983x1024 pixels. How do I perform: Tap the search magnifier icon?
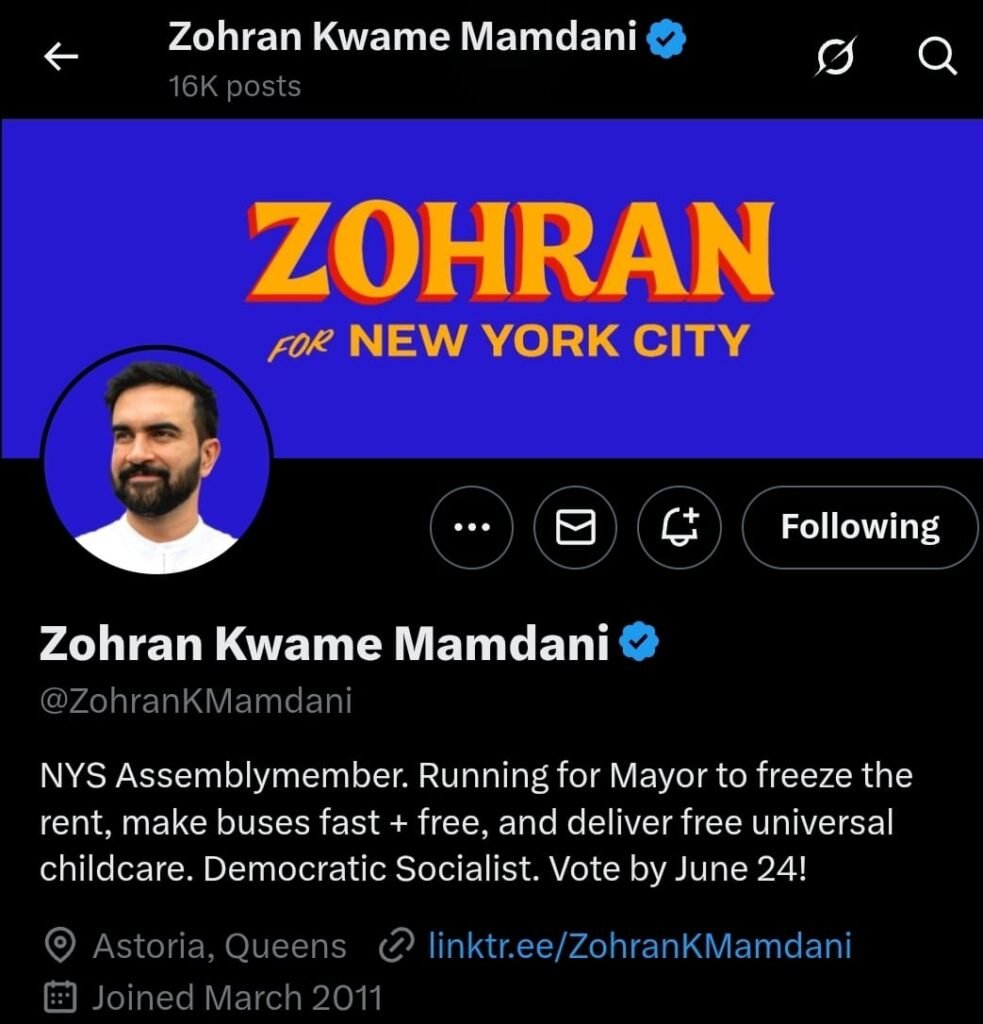pos(937,57)
